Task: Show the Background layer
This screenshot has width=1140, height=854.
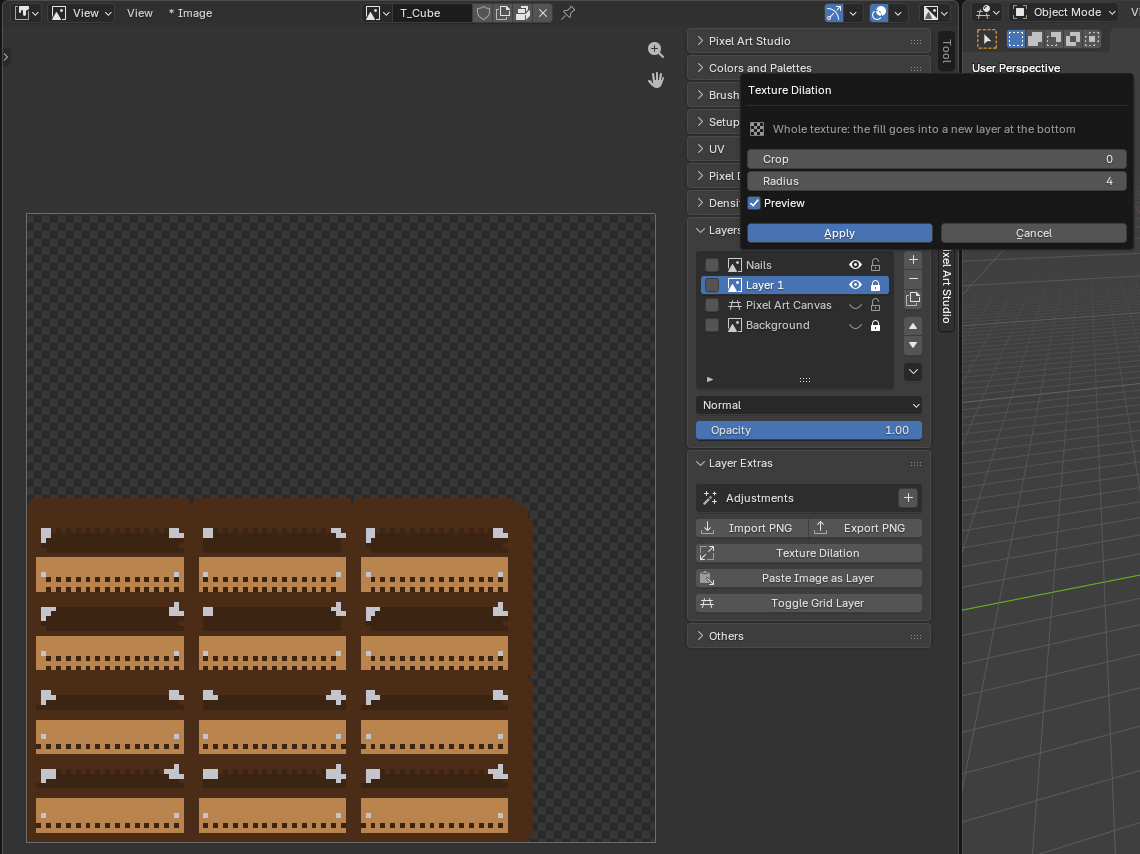Action: pyautogui.click(x=856, y=326)
